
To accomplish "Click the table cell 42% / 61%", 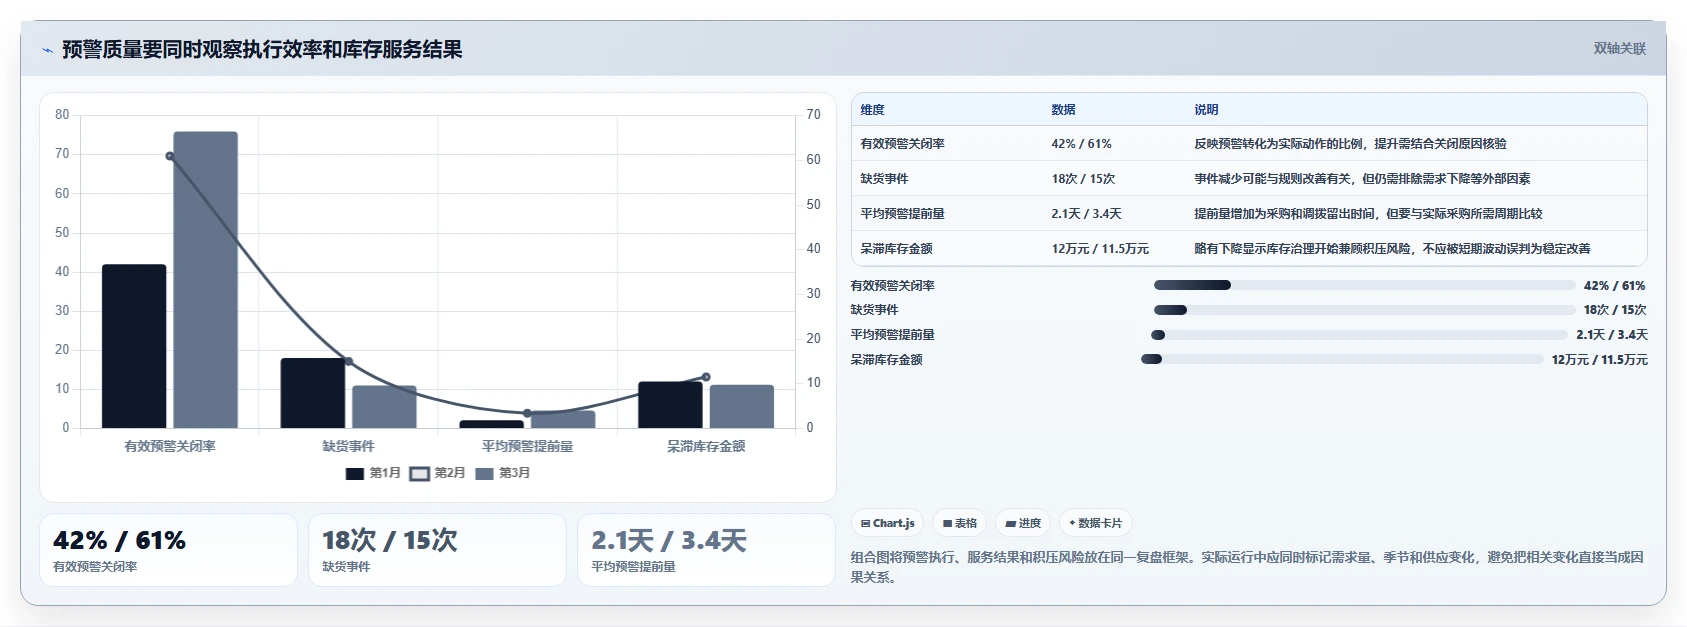I will [1081, 144].
